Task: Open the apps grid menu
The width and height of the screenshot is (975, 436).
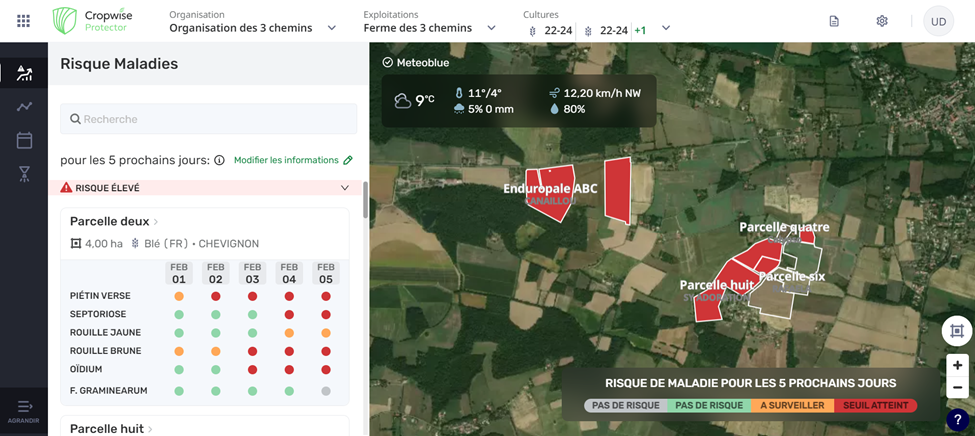Action: point(24,21)
